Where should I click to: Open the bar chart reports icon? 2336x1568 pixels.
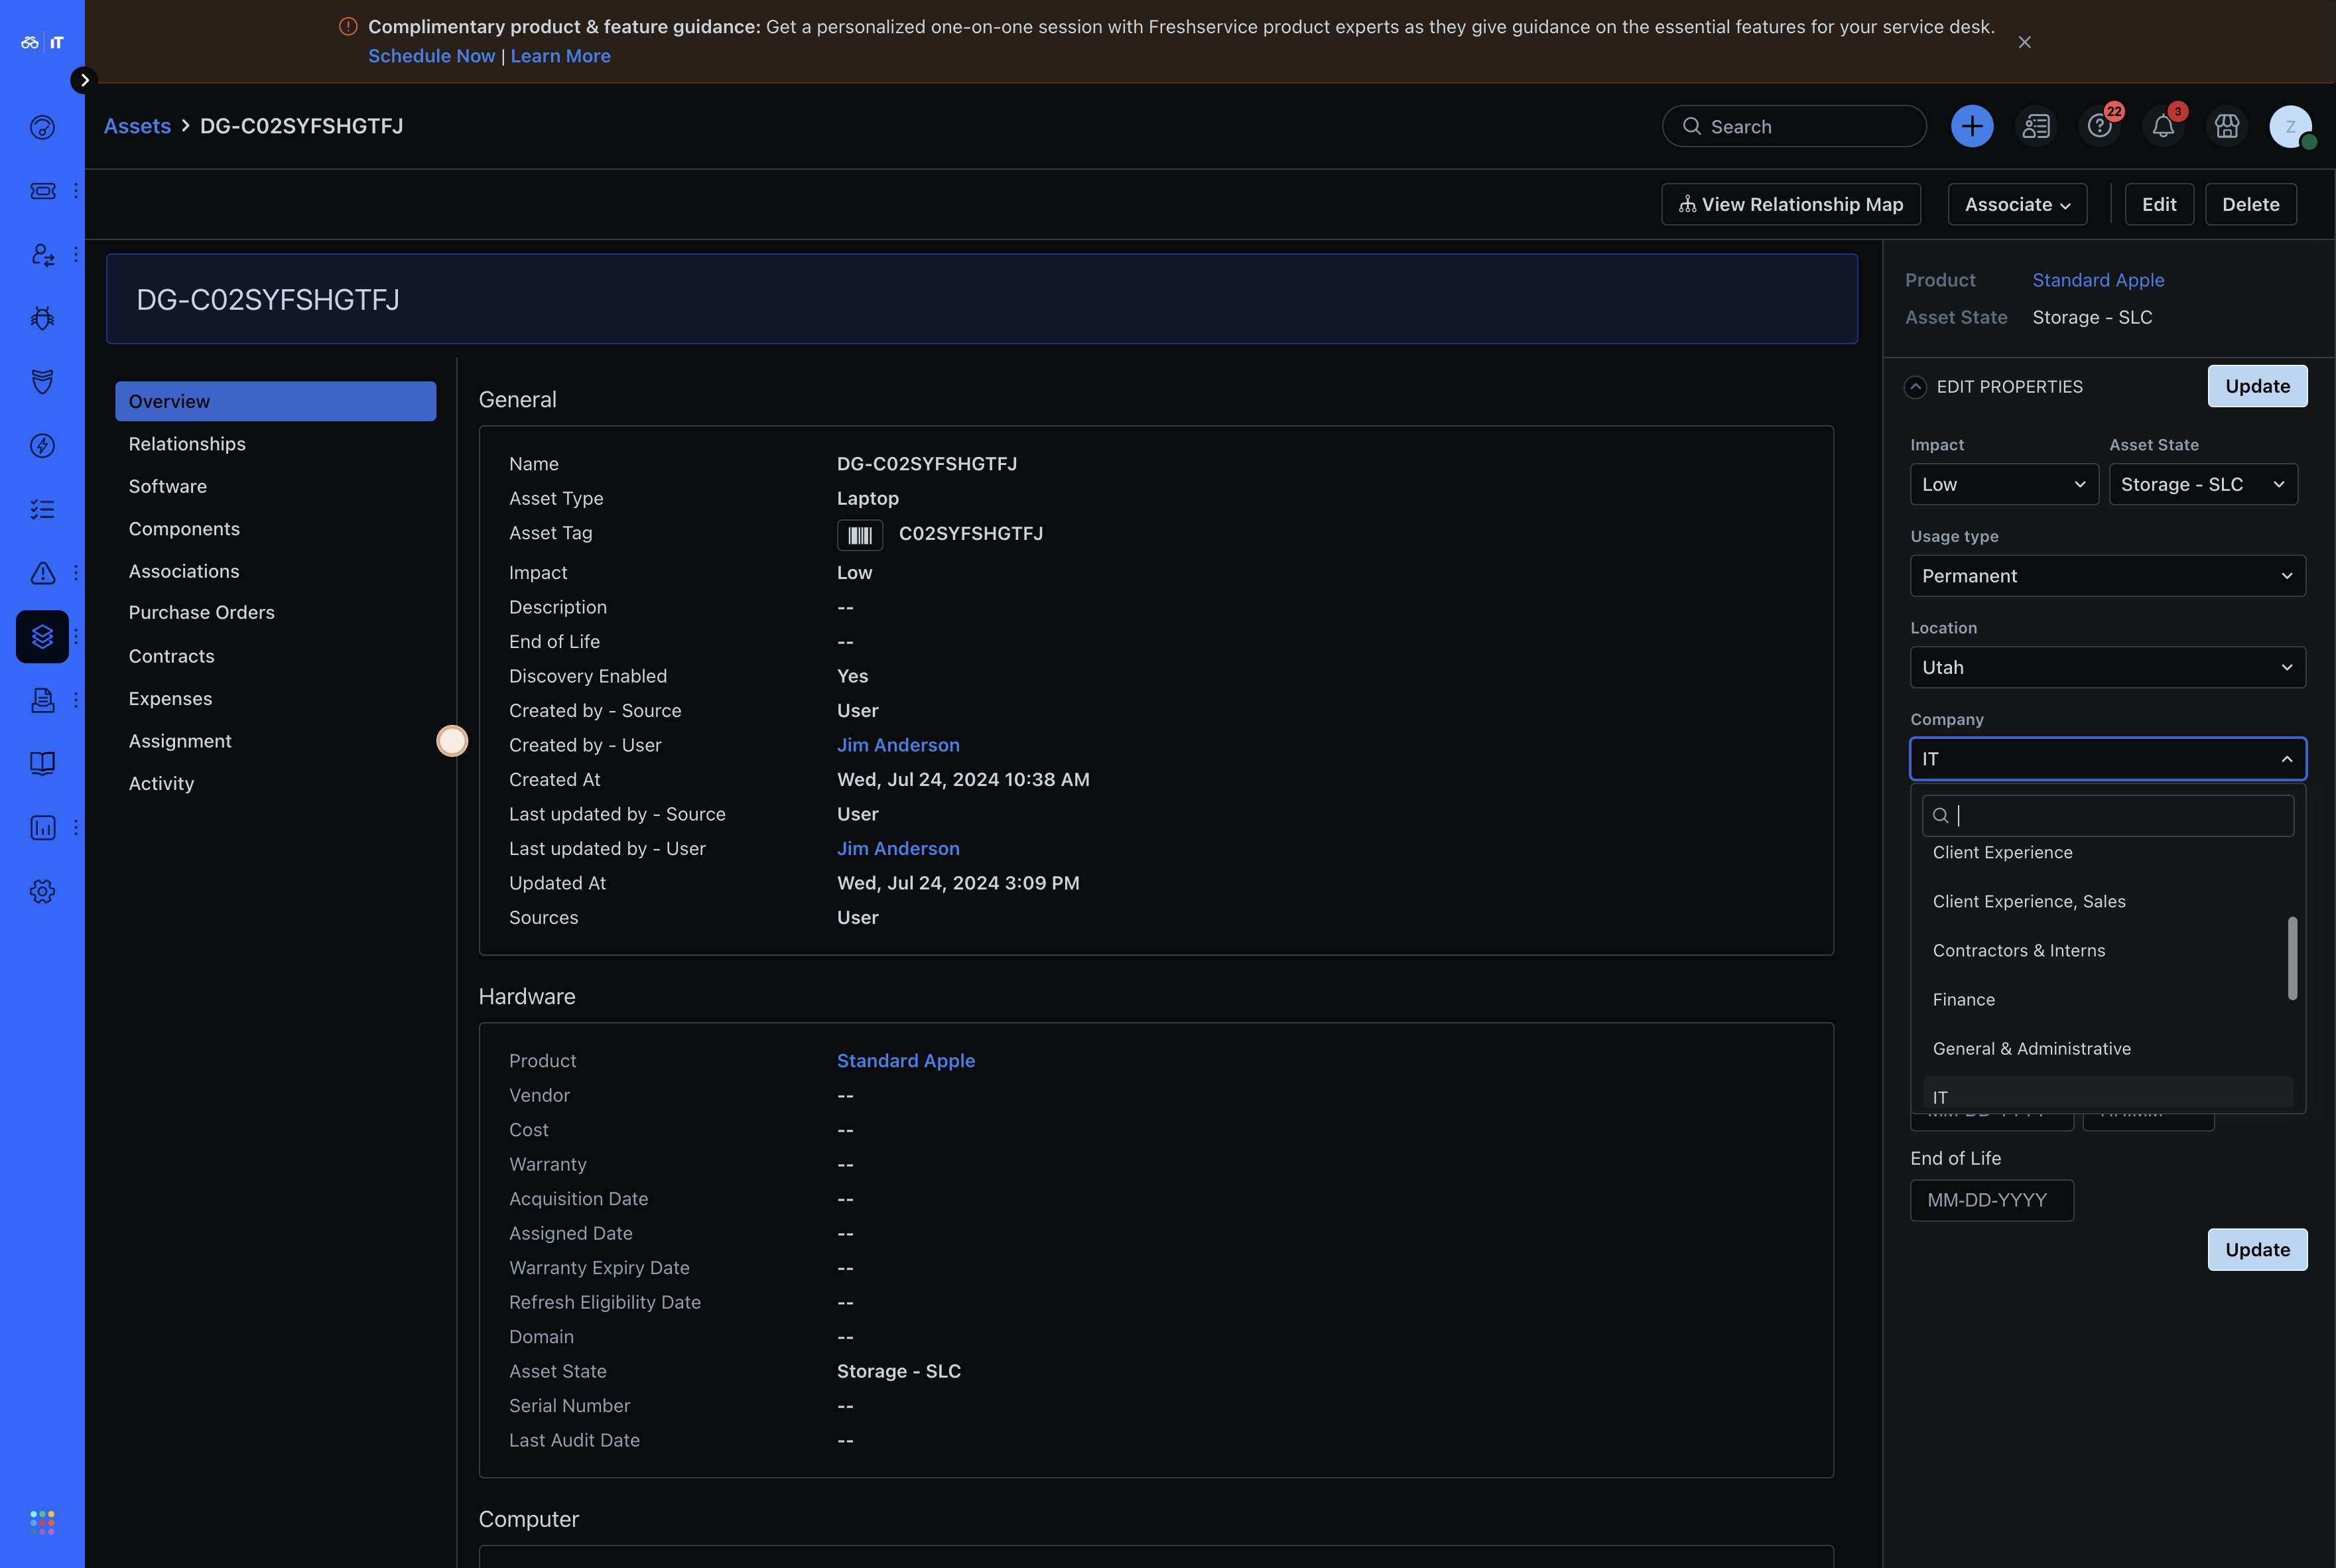pos(42,828)
